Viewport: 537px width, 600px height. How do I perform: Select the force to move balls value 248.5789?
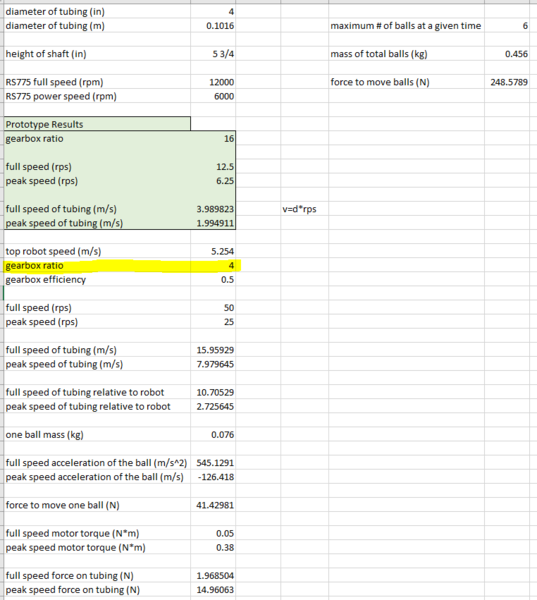(507, 82)
